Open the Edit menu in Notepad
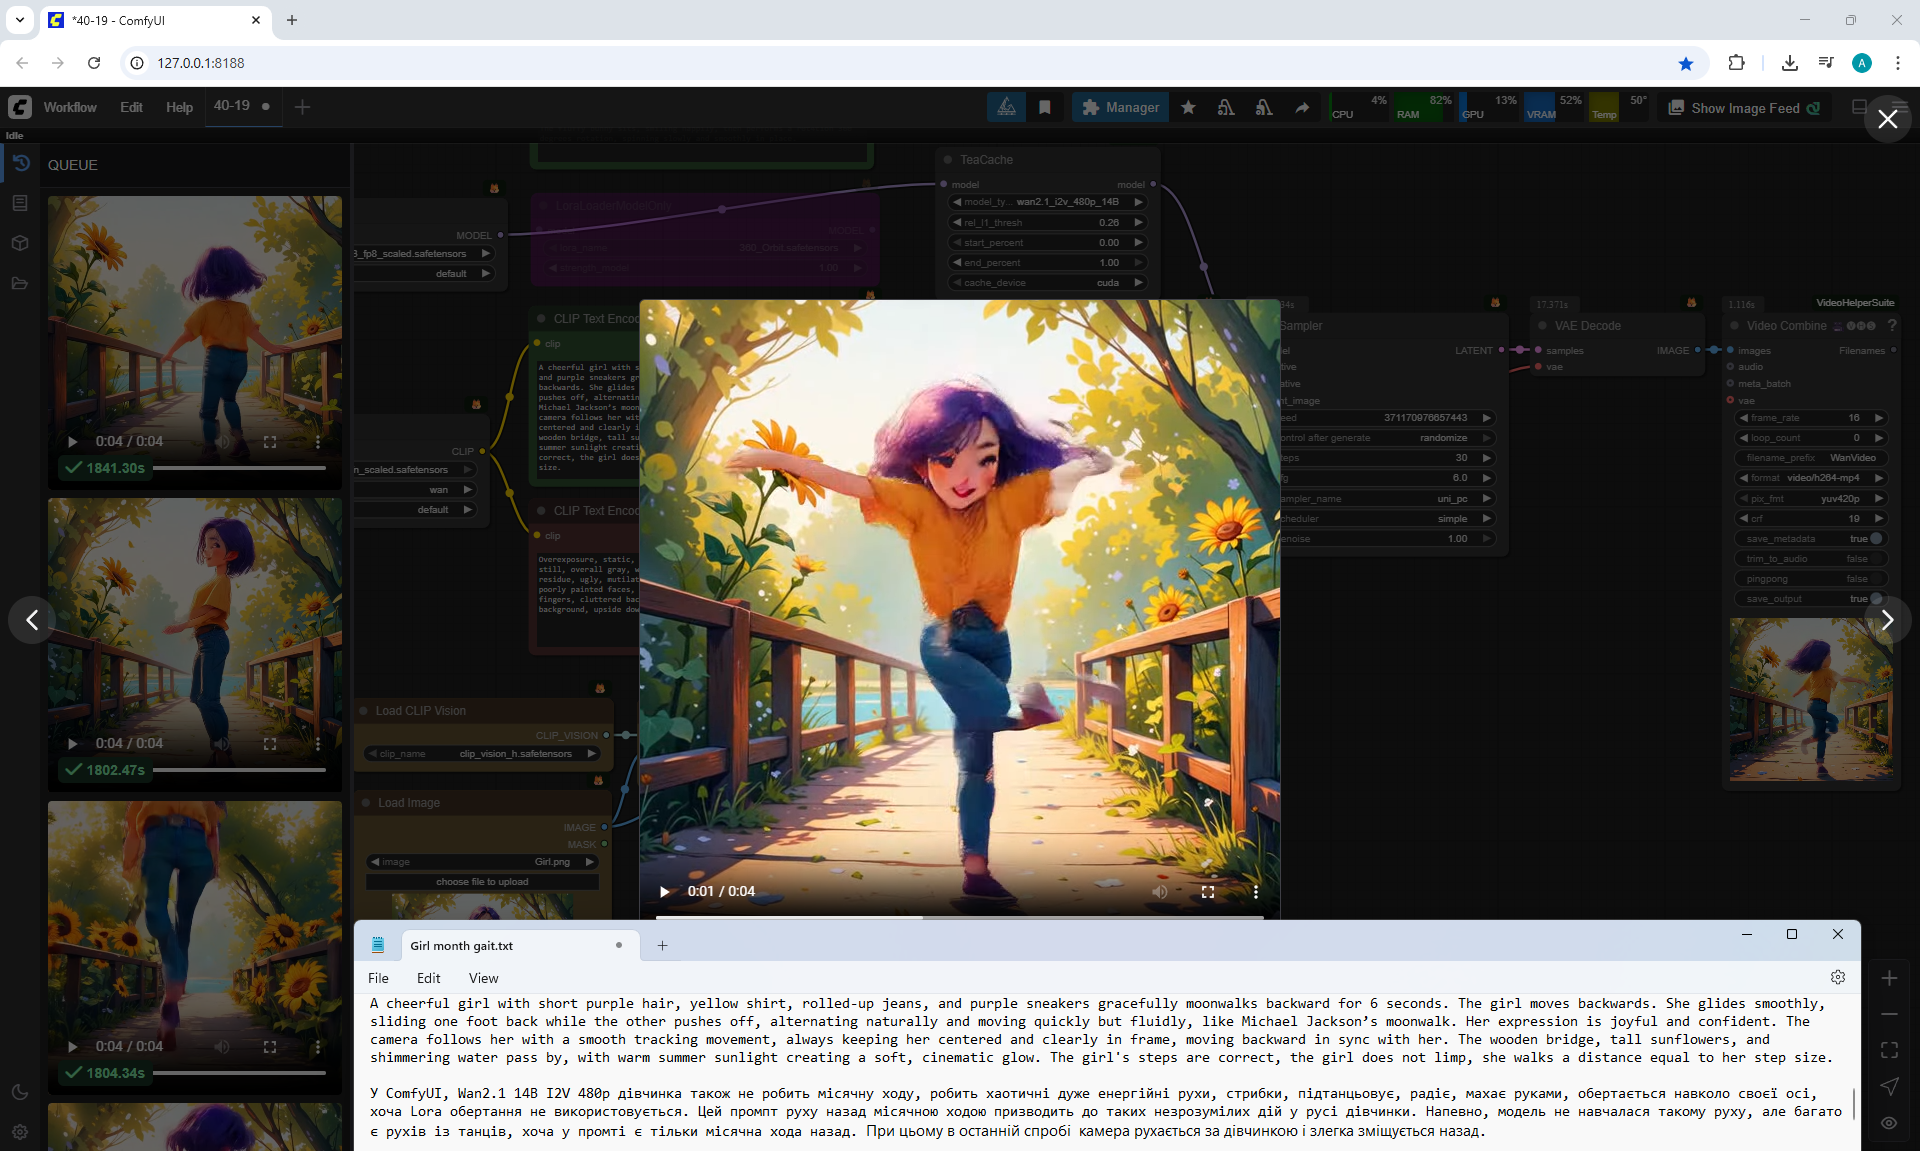The height and width of the screenshot is (1151, 1920). click(x=428, y=978)
